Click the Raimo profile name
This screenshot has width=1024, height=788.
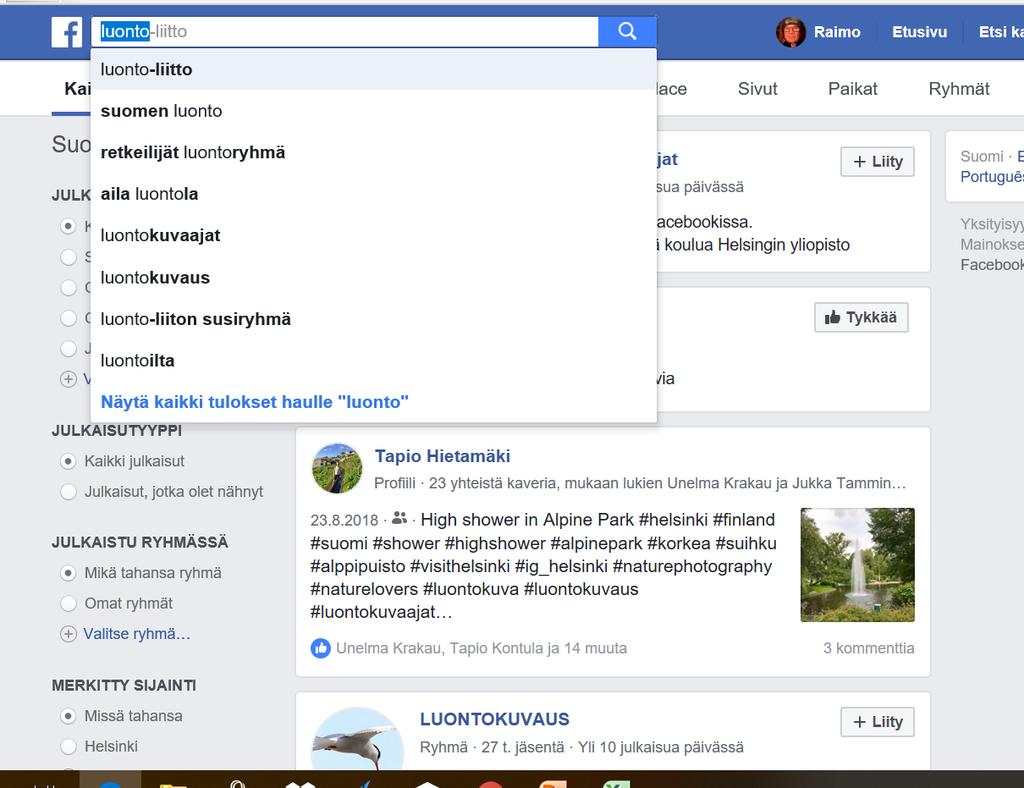coord(837,32)
